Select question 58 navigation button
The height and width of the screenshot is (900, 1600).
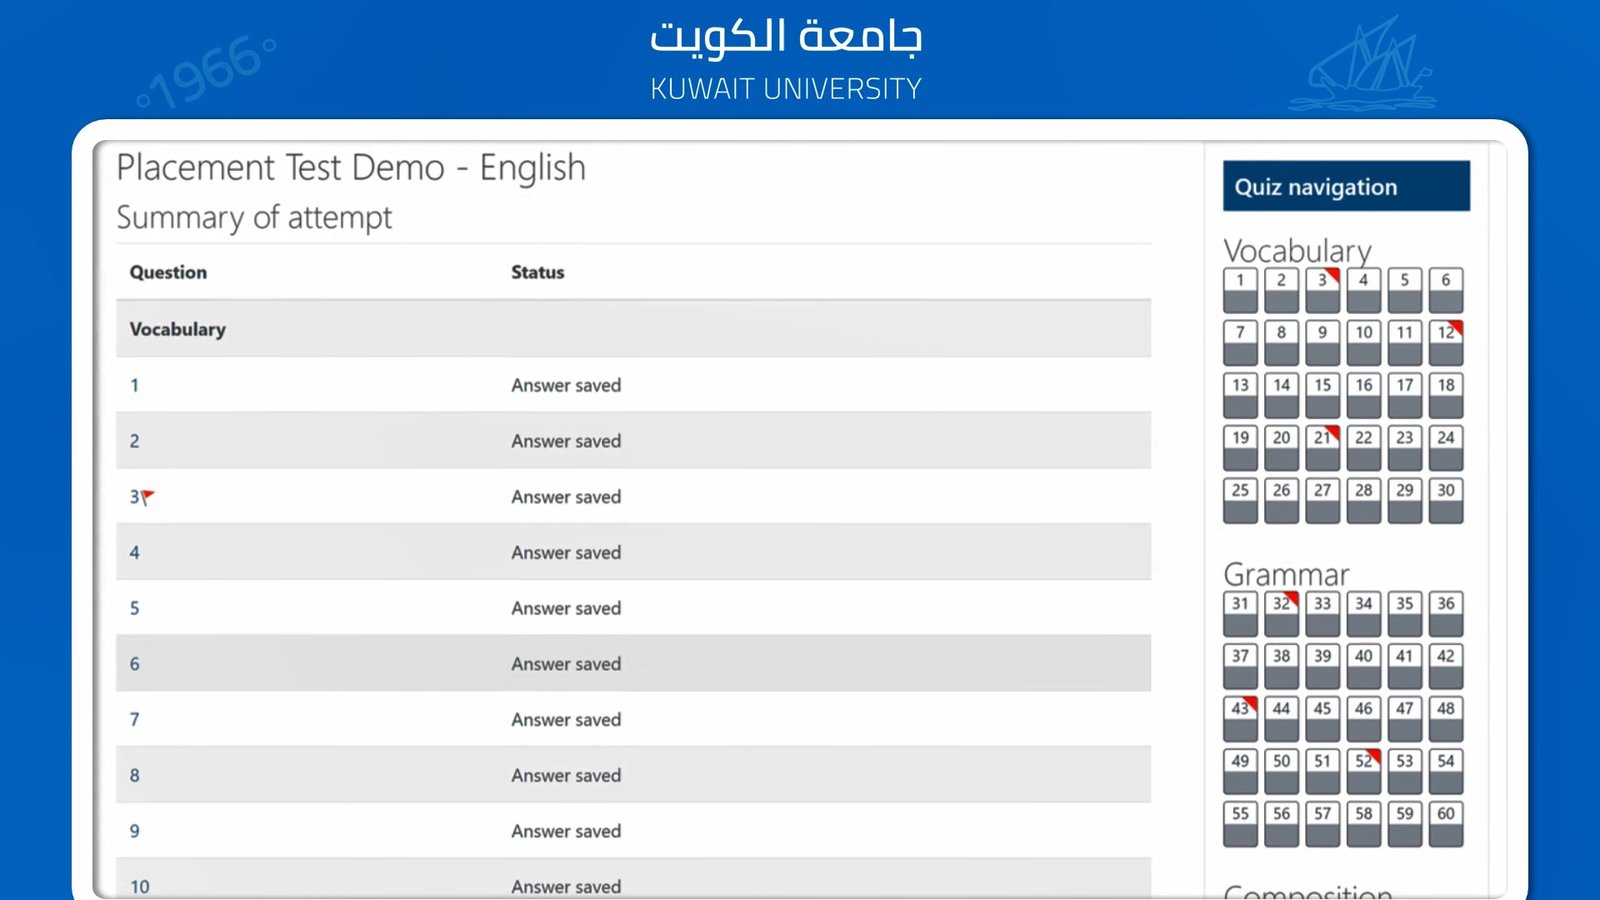(x=1363, y=825)
